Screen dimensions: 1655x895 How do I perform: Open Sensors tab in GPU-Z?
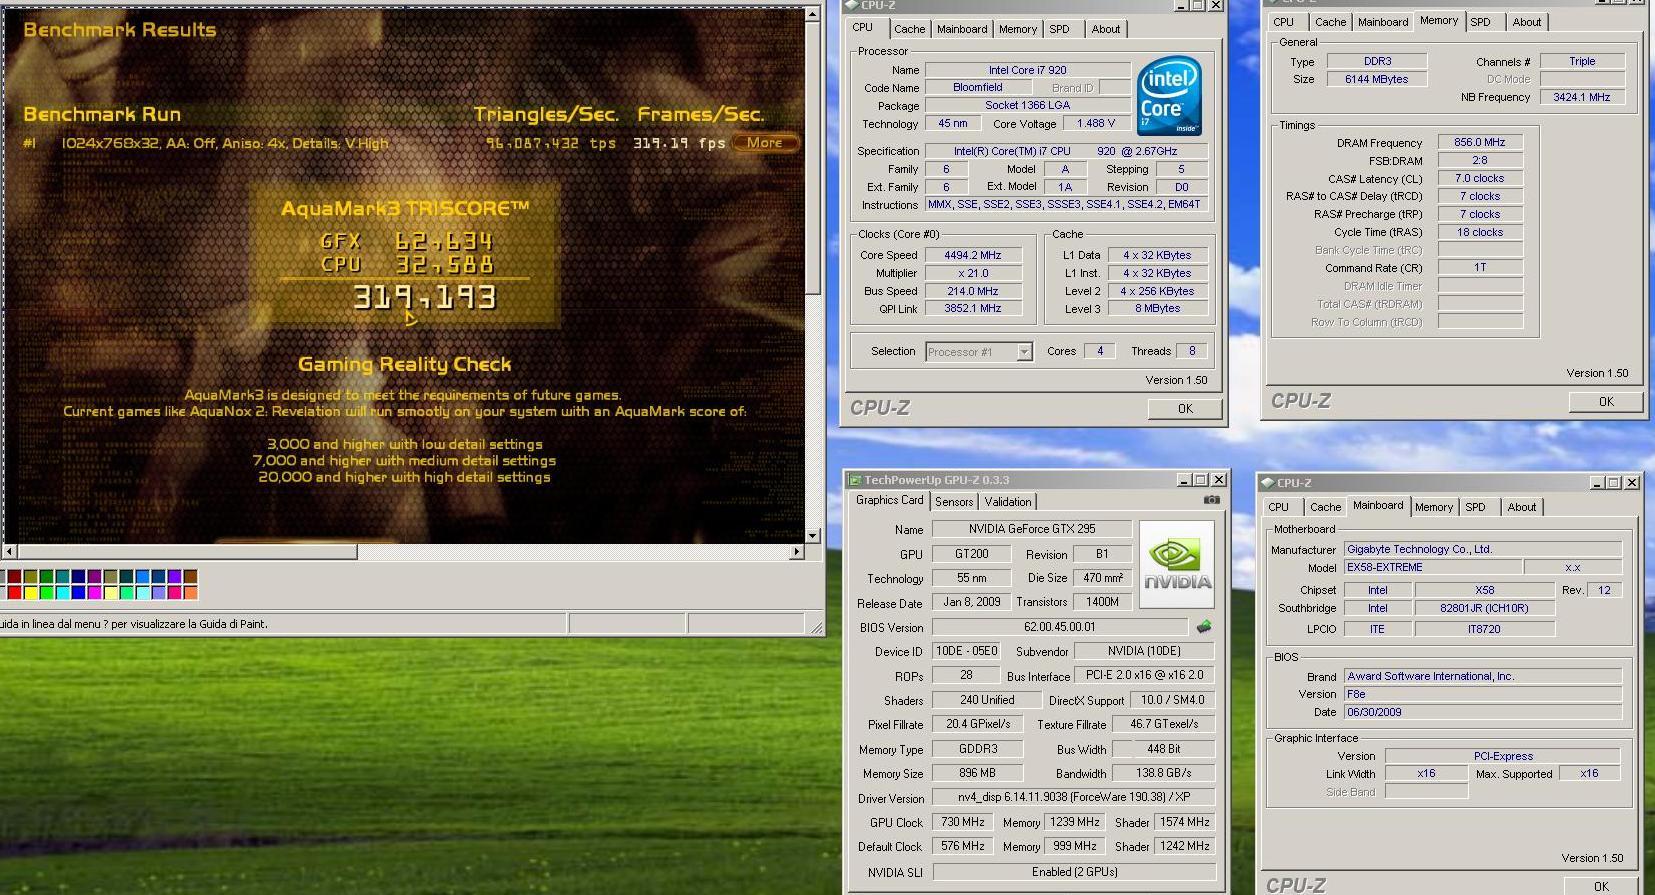[x=954, y=502]
